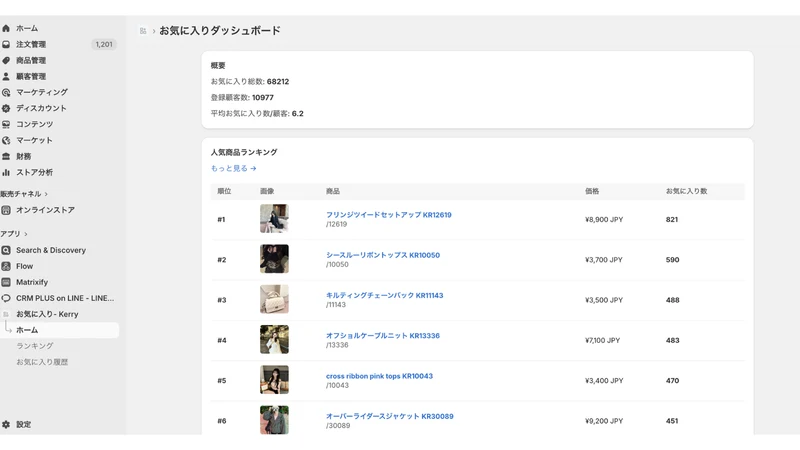The width and height of the screenshot is (800, 450).
Task: Click the ¥8,900 JPY price cell
Action: [x=604, y=219]
